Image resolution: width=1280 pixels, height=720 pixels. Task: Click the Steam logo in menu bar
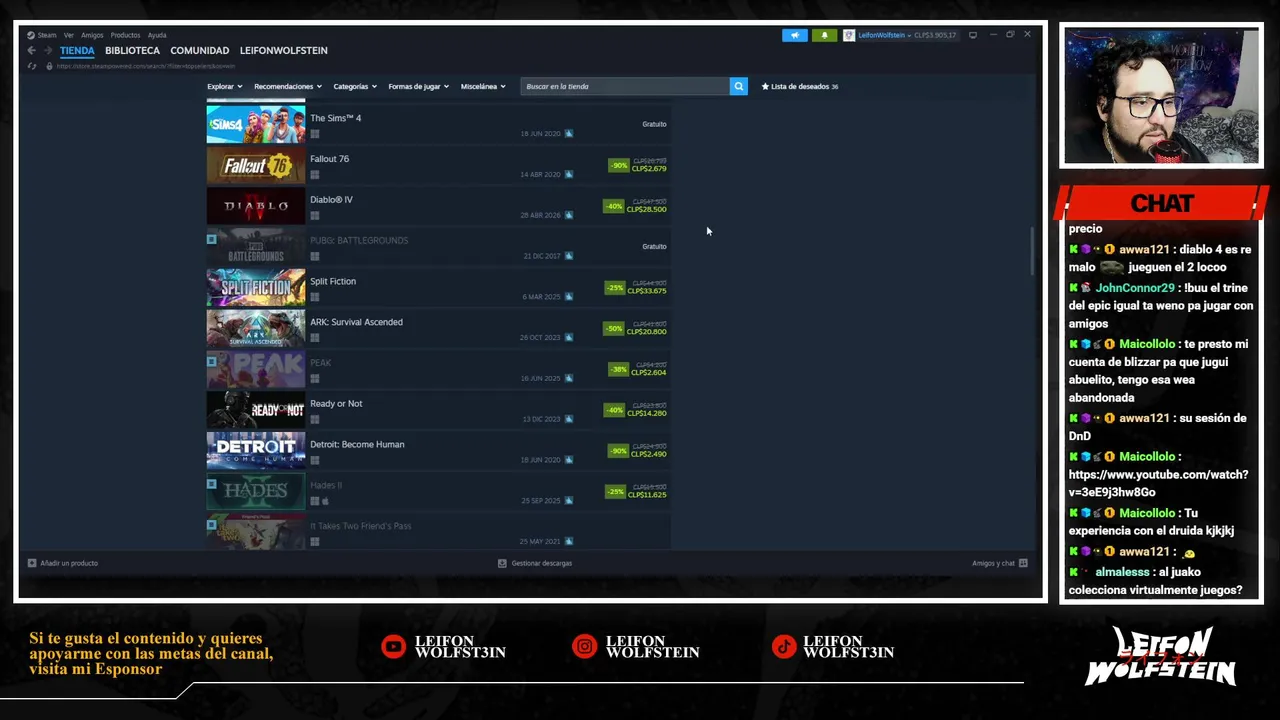(x=31, y=35)
